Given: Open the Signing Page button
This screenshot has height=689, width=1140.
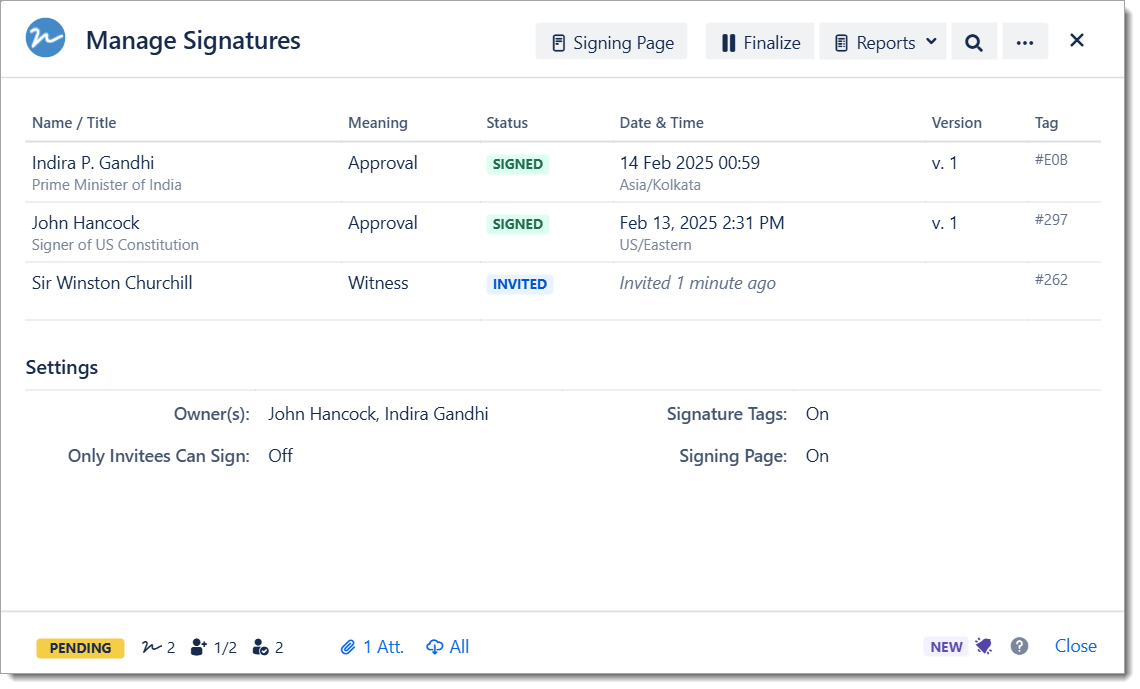Looking at the screenshot, I should click(x=612, y=42).
